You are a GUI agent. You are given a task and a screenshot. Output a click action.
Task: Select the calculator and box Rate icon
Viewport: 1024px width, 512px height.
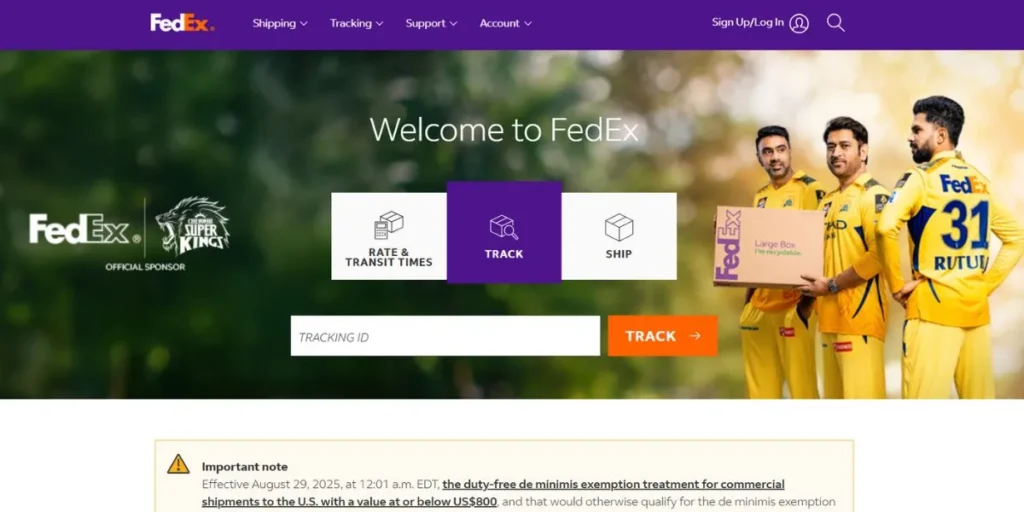(389, 225)
